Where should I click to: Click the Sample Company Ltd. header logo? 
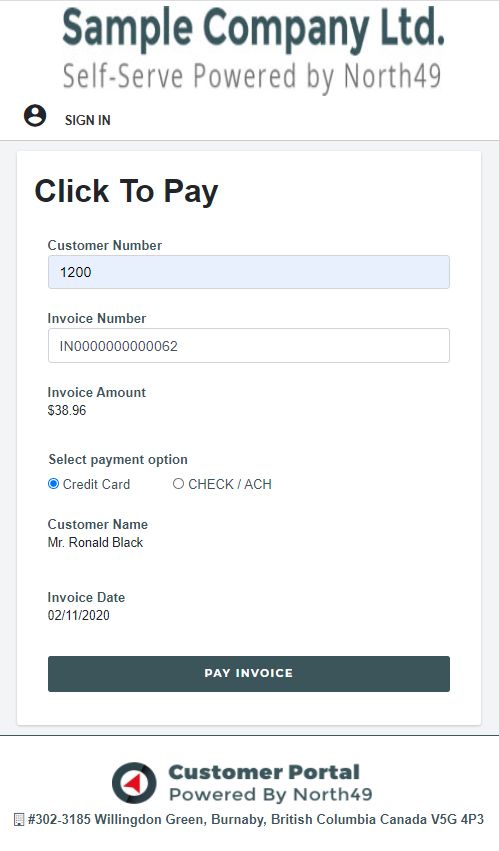click(253, 28)
